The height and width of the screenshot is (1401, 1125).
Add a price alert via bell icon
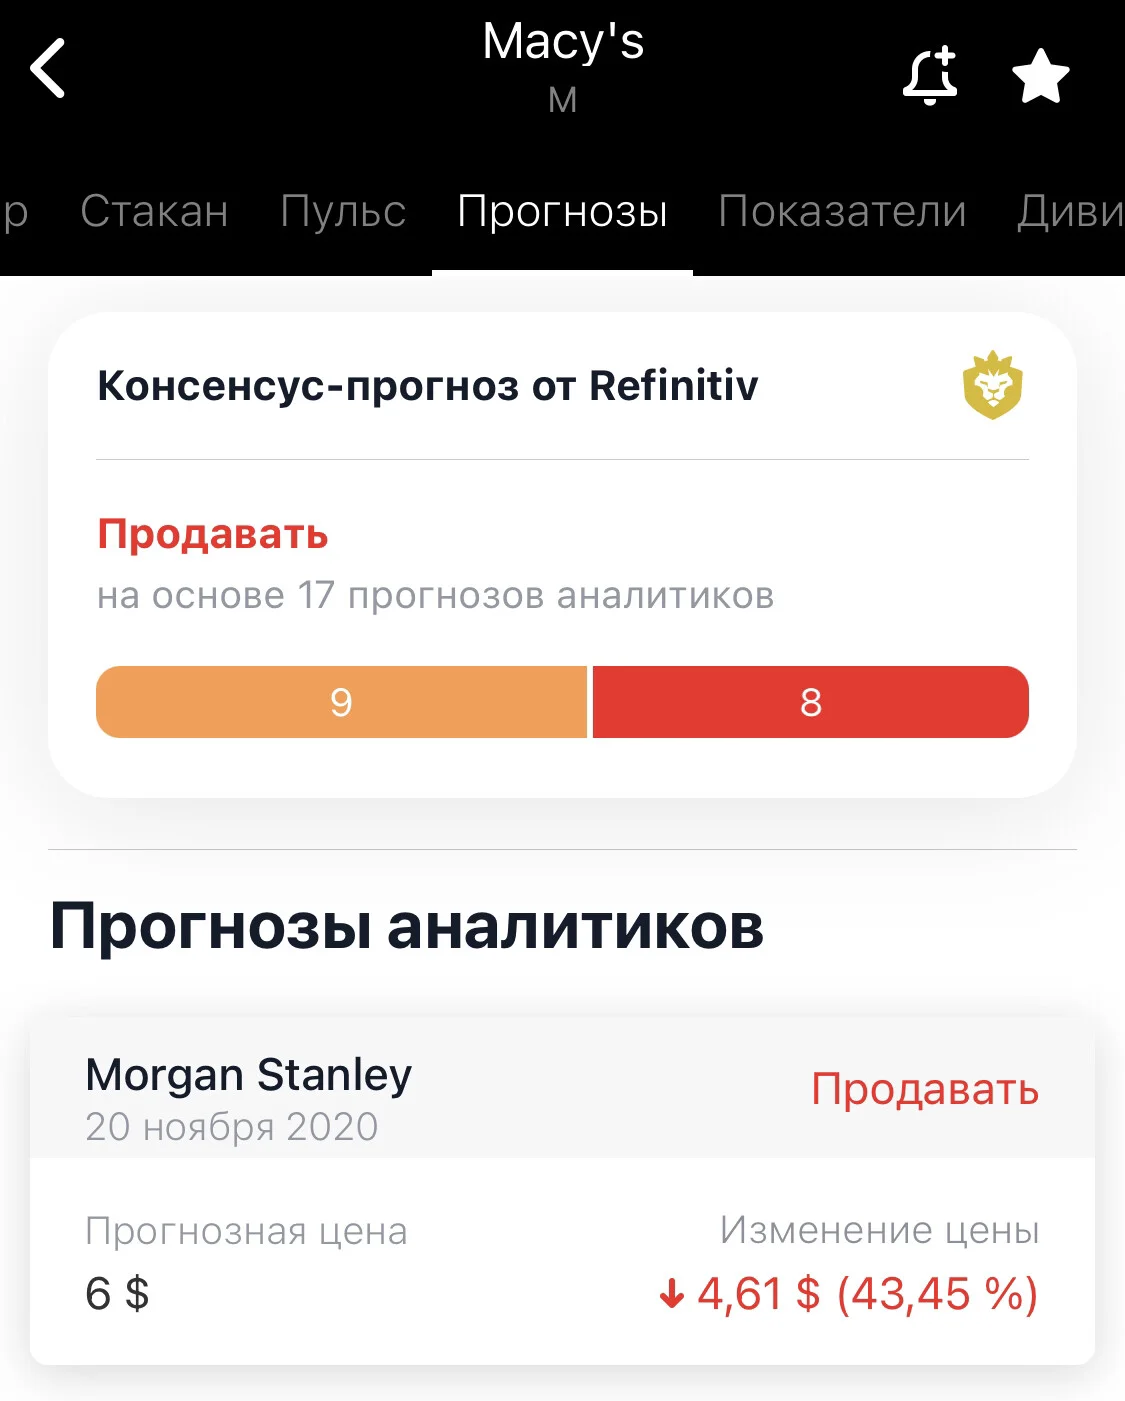click(x=930, y=76)
